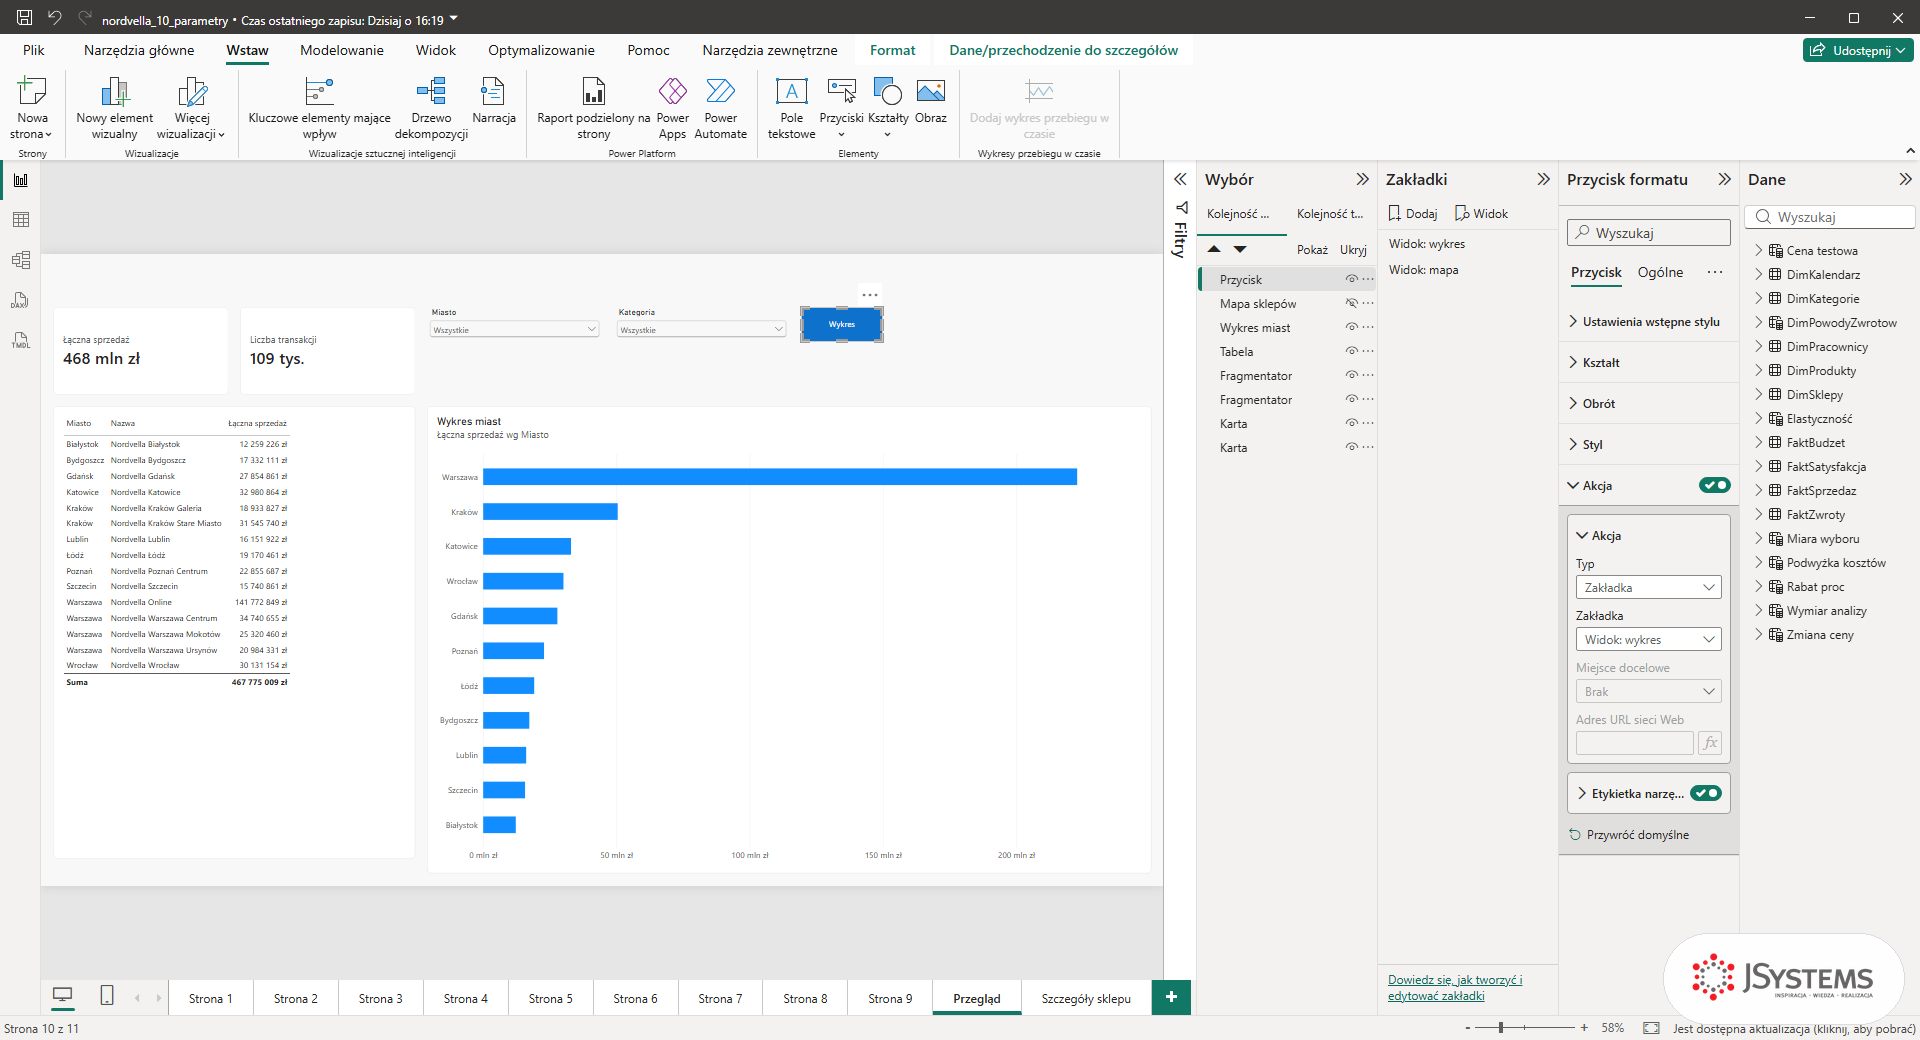Insert a text box from the ribbon
1920x1040 pixels.
791,108
